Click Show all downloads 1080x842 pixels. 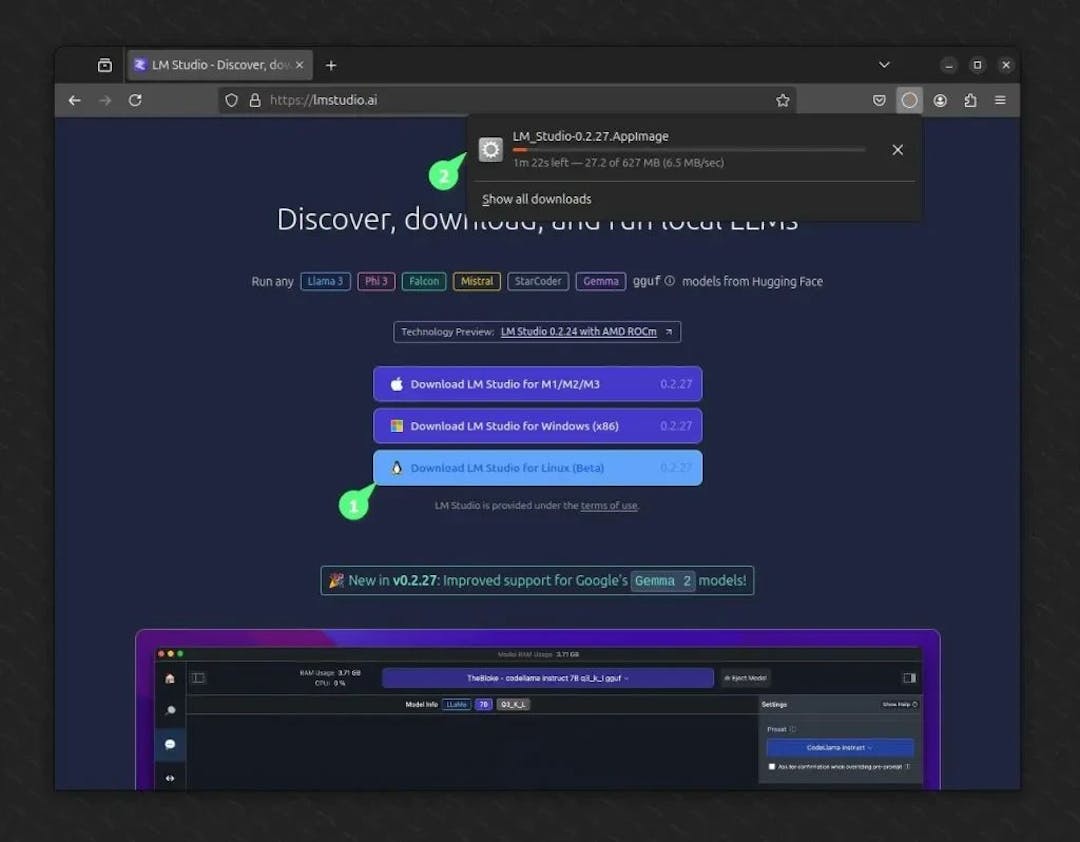[x=537, y=199]
